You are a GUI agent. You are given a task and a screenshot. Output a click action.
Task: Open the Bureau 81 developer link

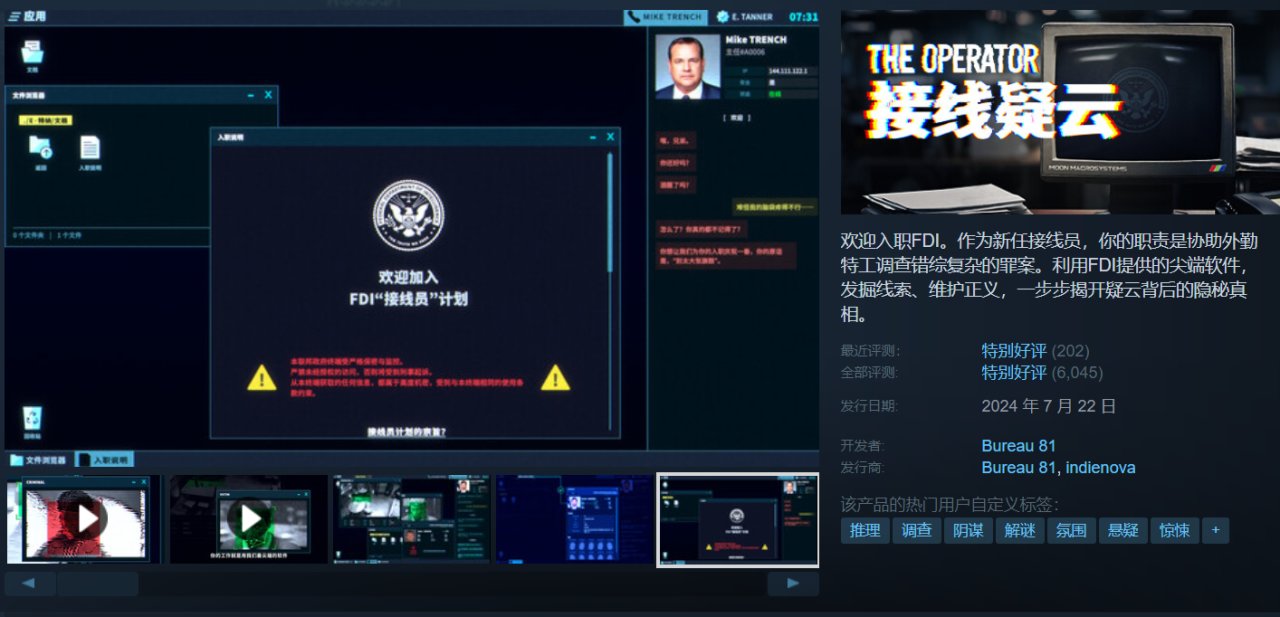tap(1018, 446)
